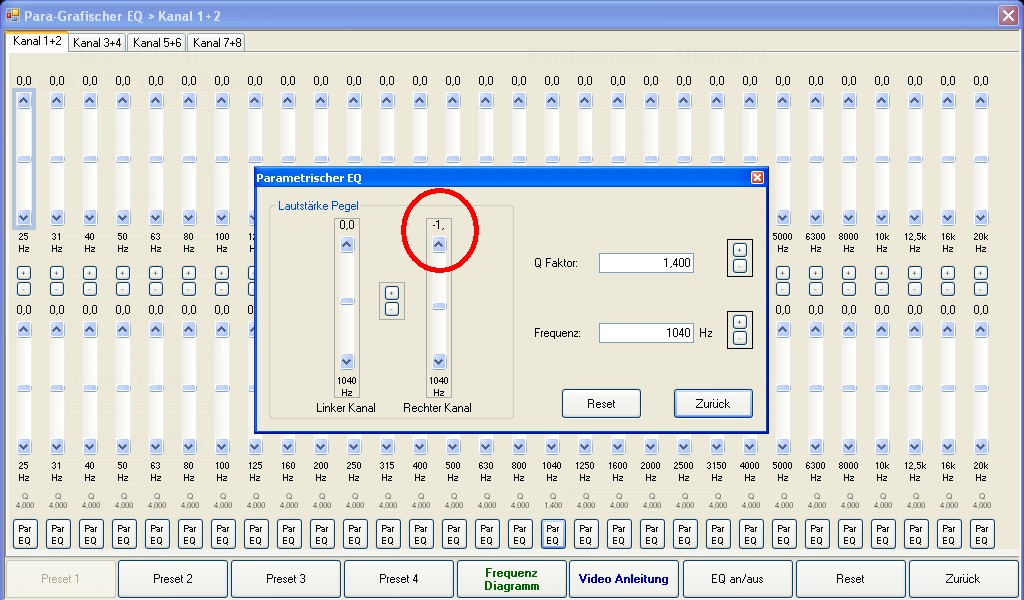The height and width of the screenshot is (600, 1024).
Task: Load Preset 3
Action: click(286, 578)
